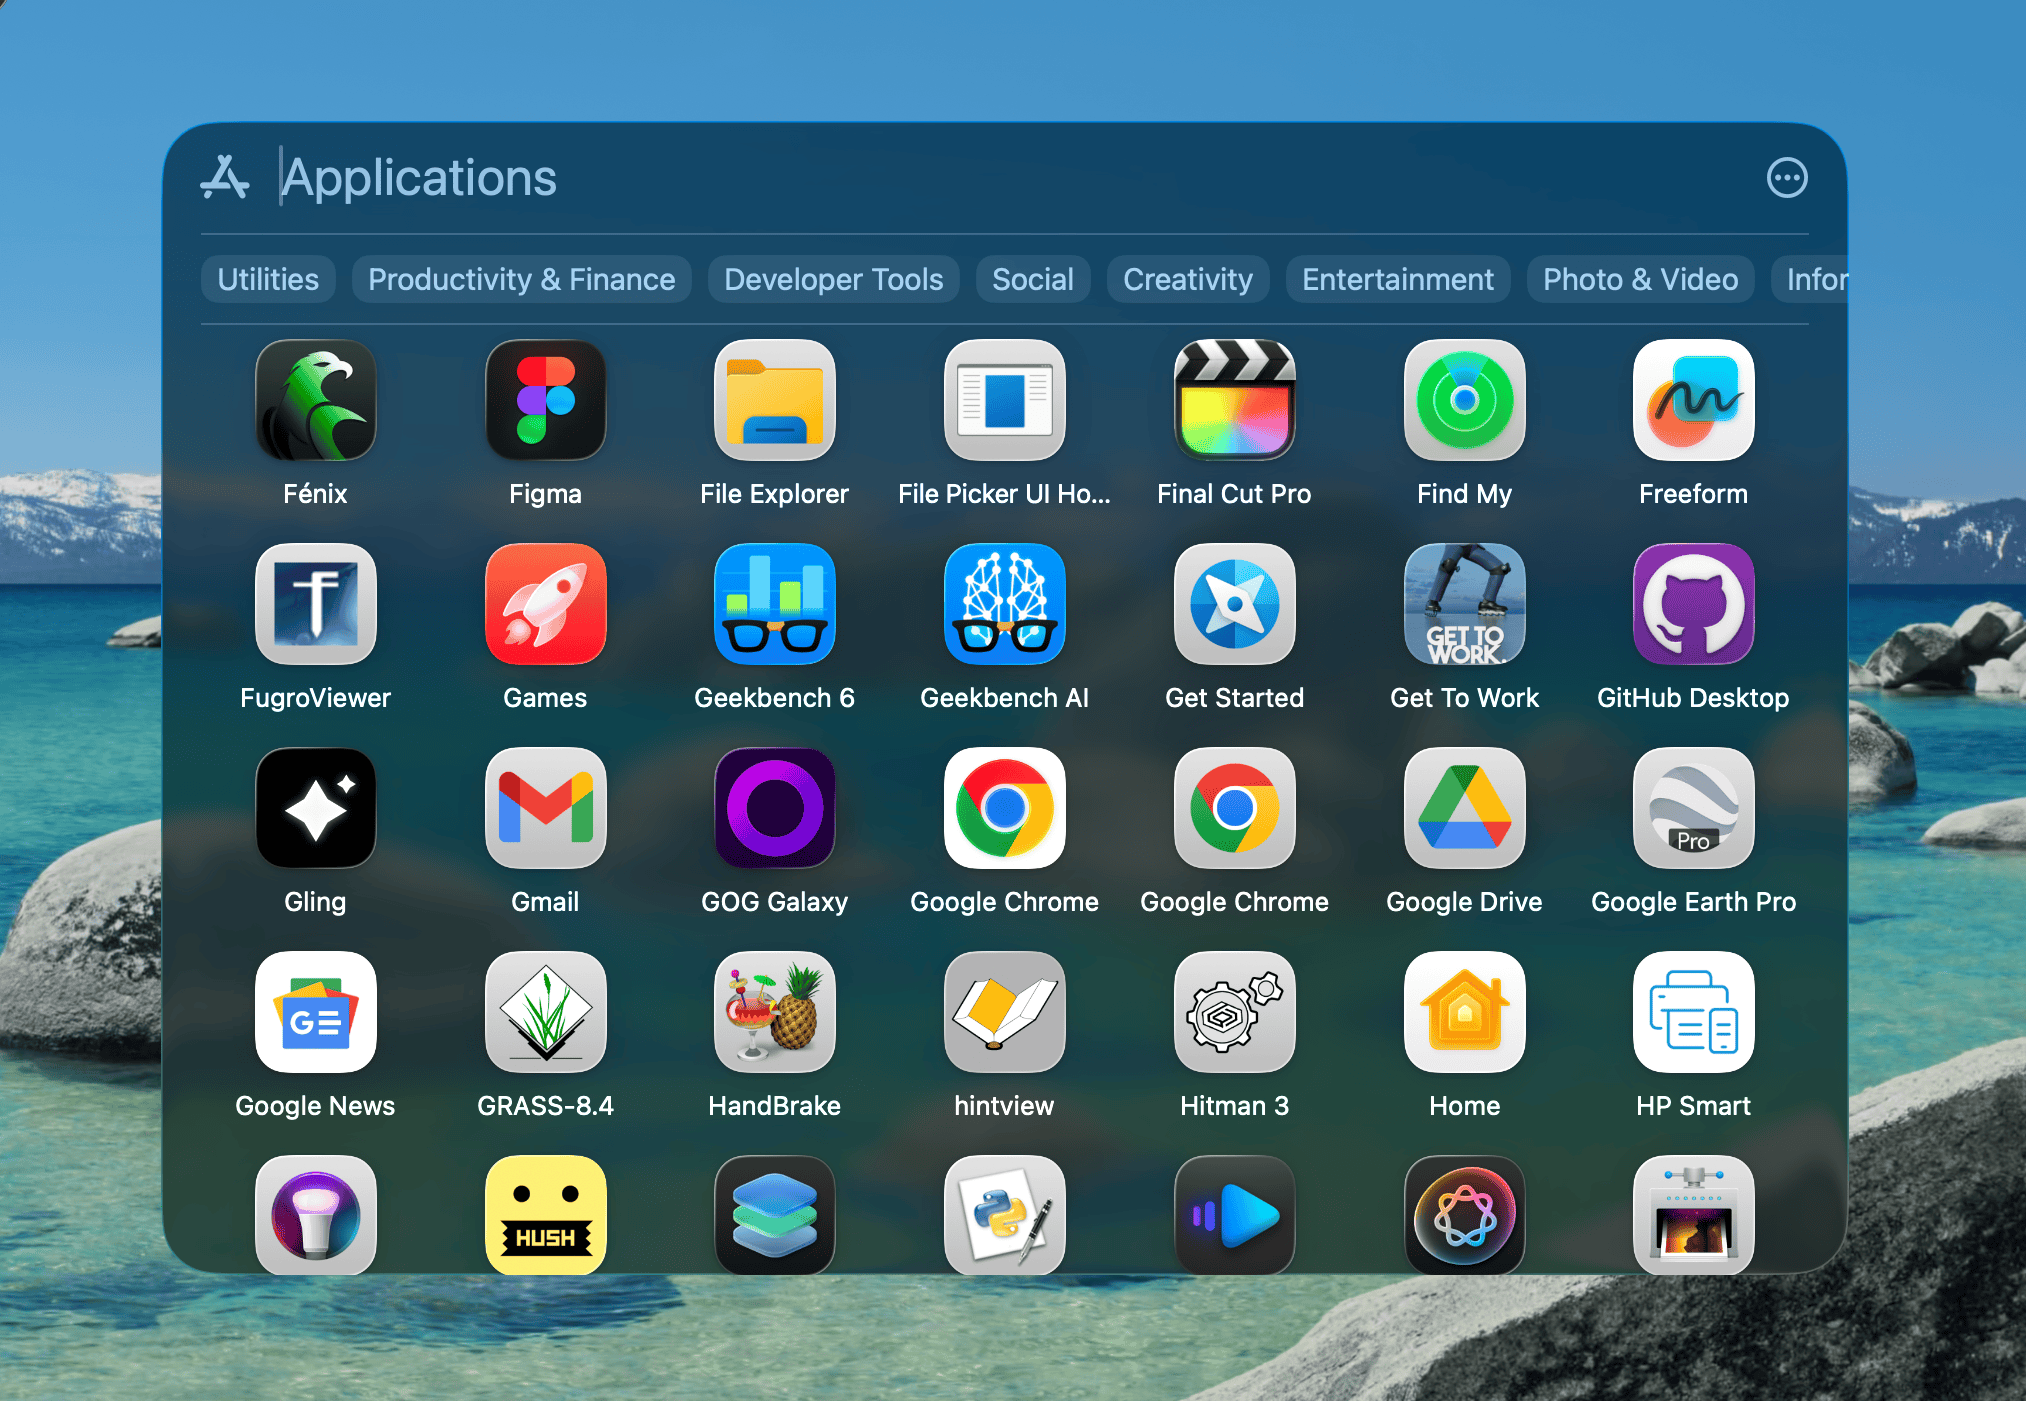Filter apps by Creativity
2026x1401 pixels.
pos(1187,279)
